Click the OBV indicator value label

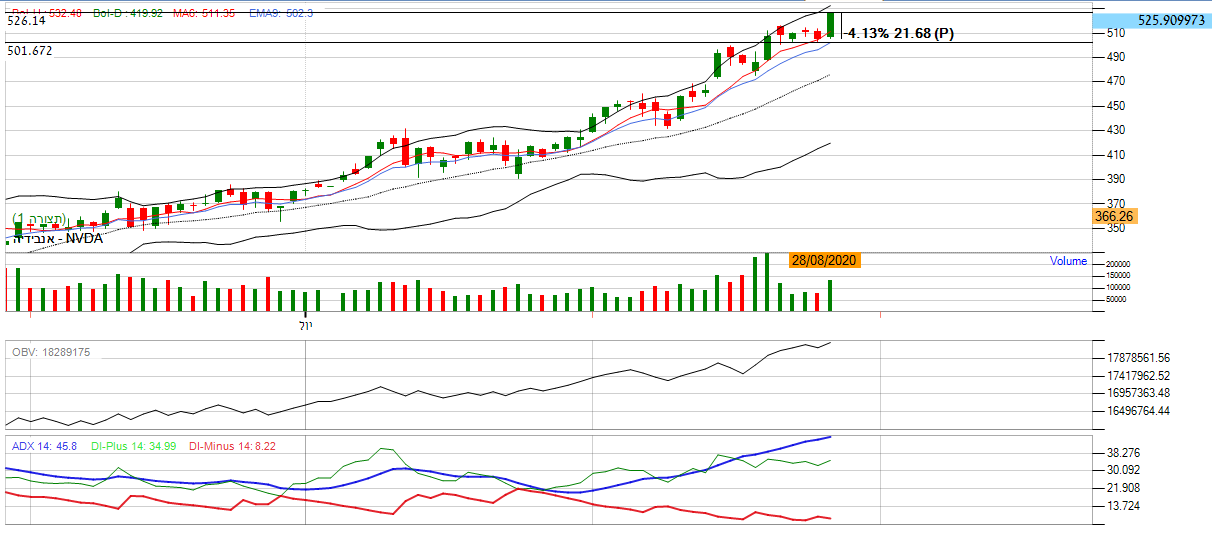(x=51, y=352)
